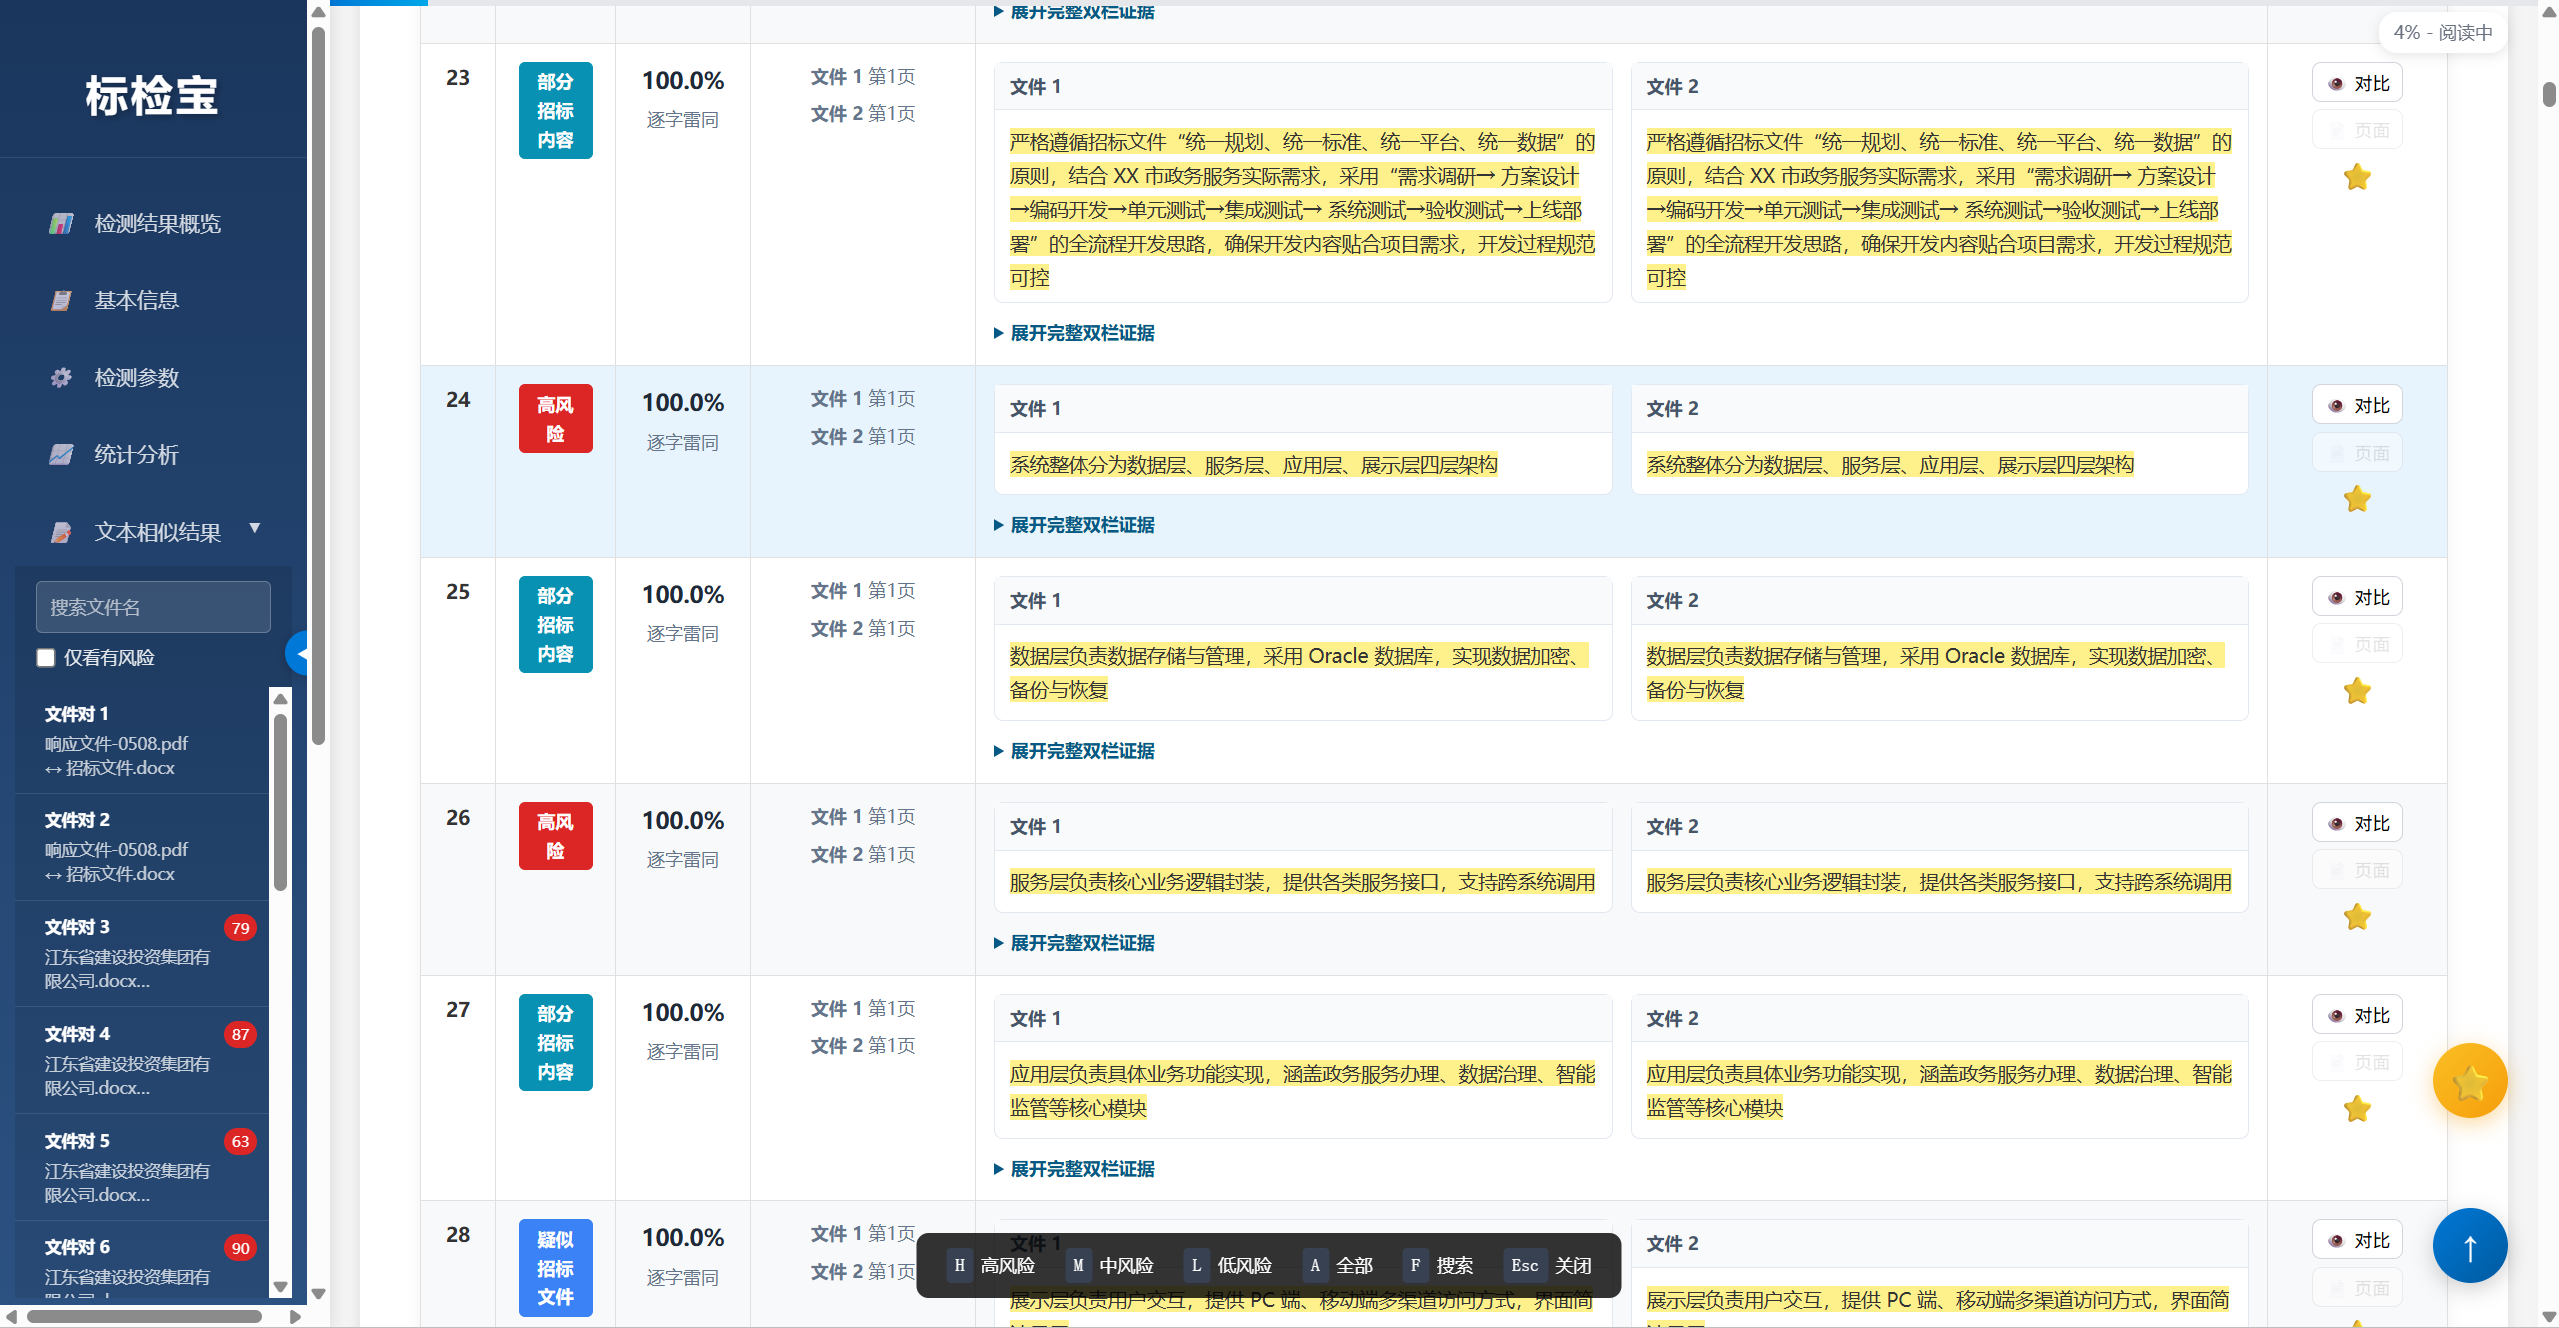Select 文件对 6 entry

[142, 1260]
